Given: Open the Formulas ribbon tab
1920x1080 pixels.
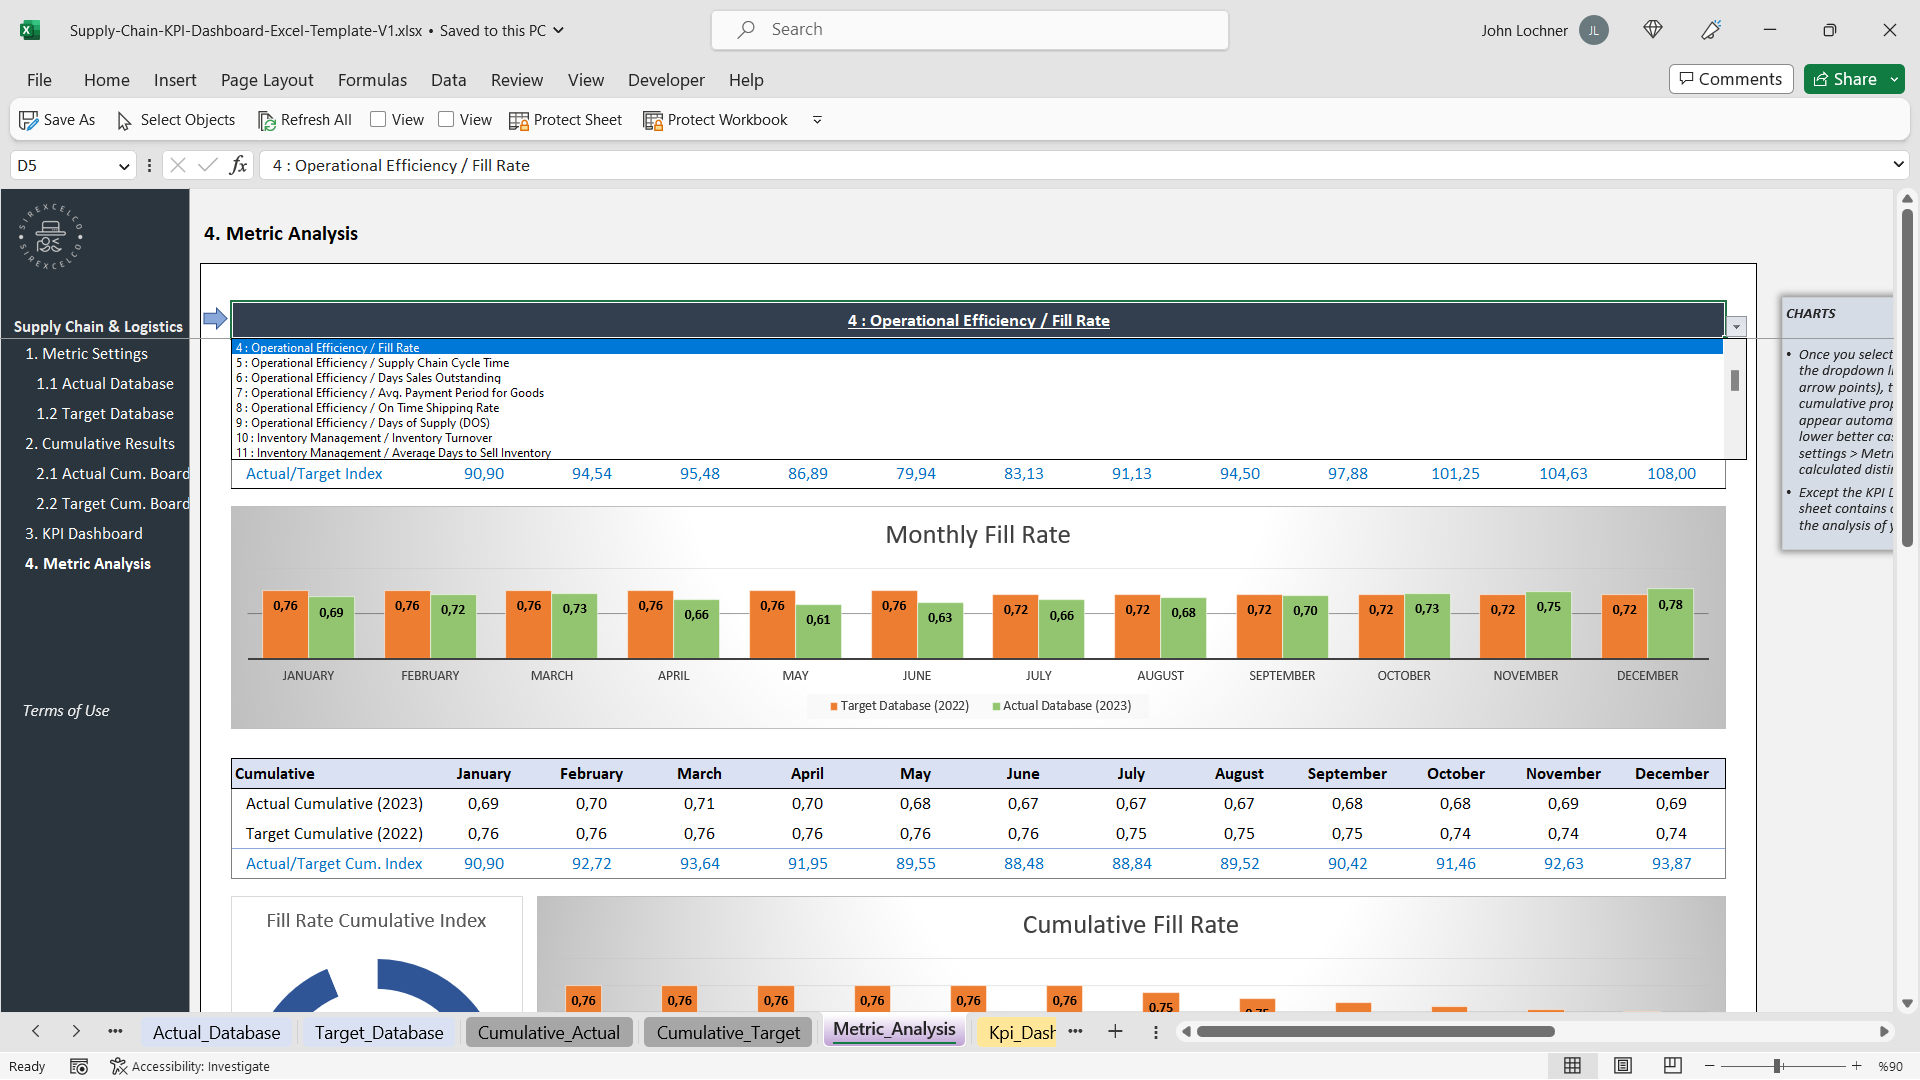Looking at the screenshot, I should [372, 80].
